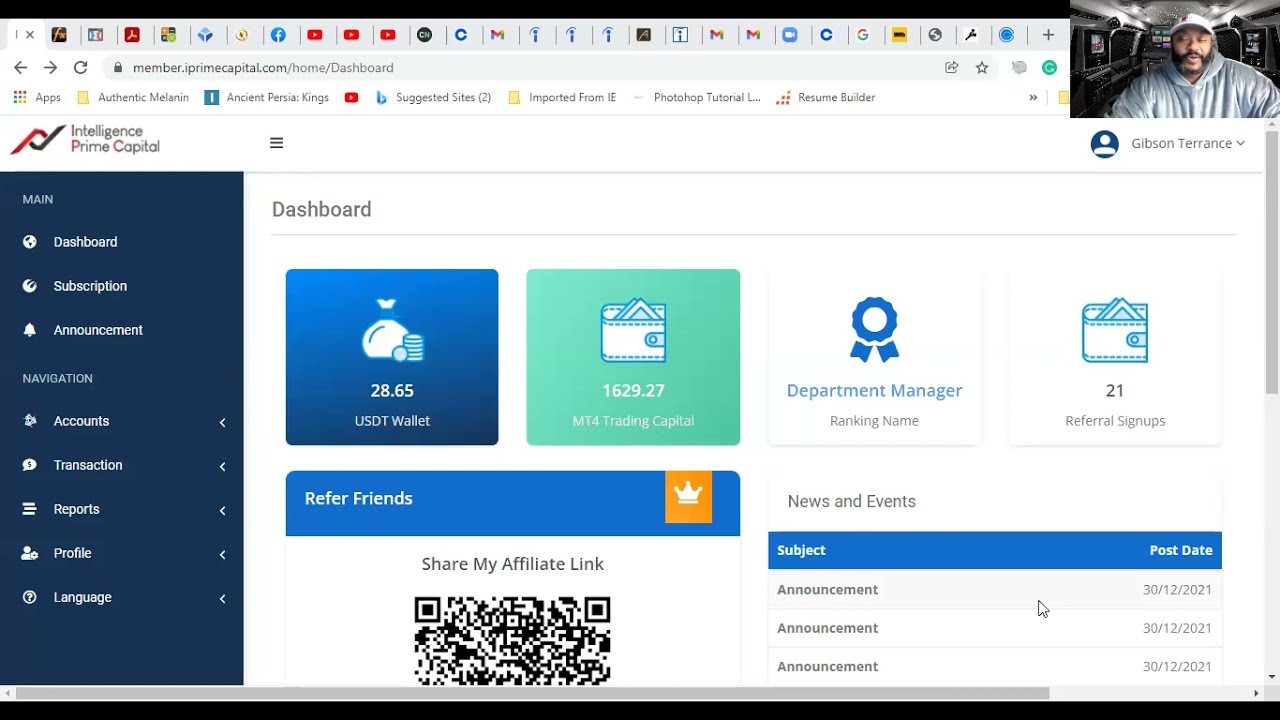Open the user avatar icon
The height and width of the screenshot is (720, 1280).
tap(1104, 144)
